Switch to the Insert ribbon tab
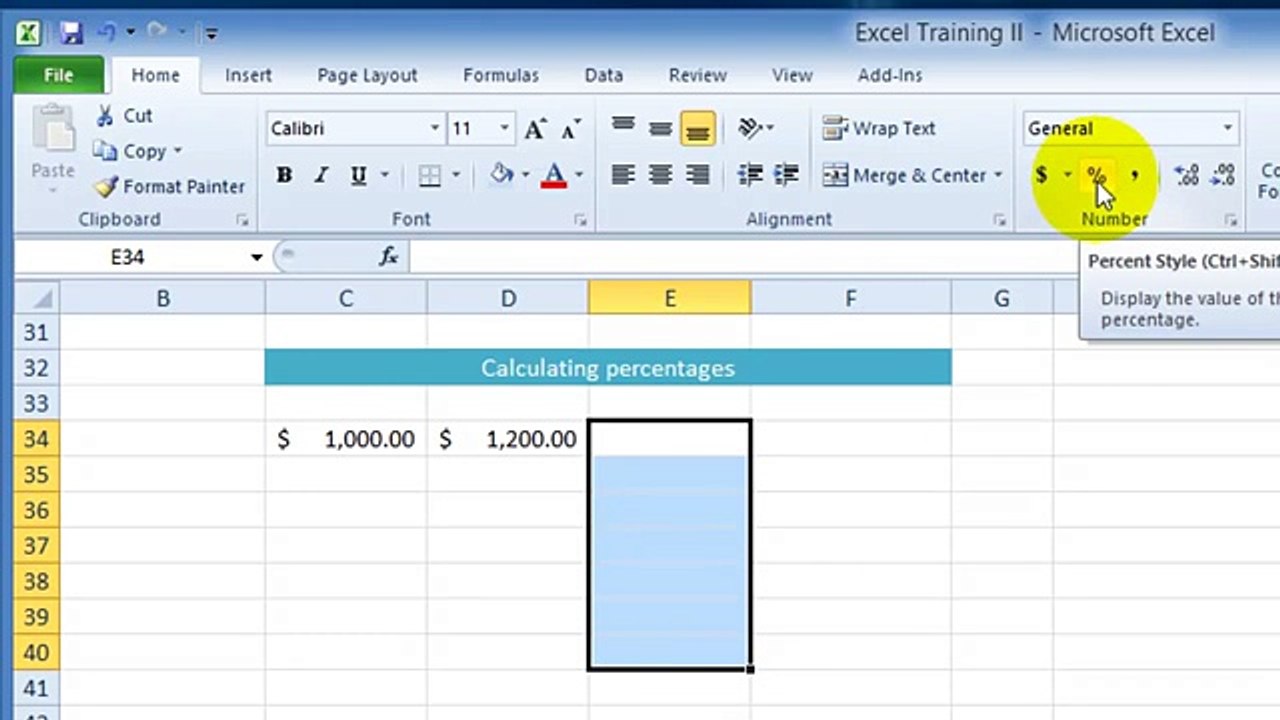The height and width of the screenshot is (720, 1280). click(x=248, y=75)
